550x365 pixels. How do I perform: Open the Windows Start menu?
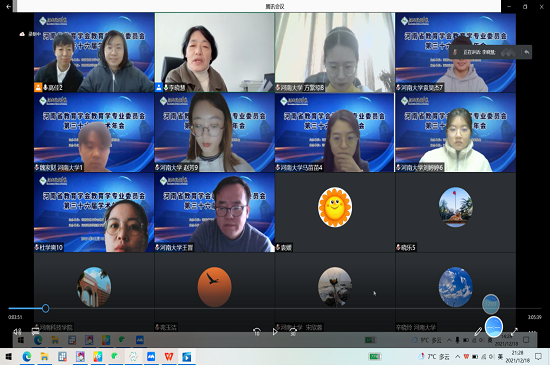coord(8,357)
